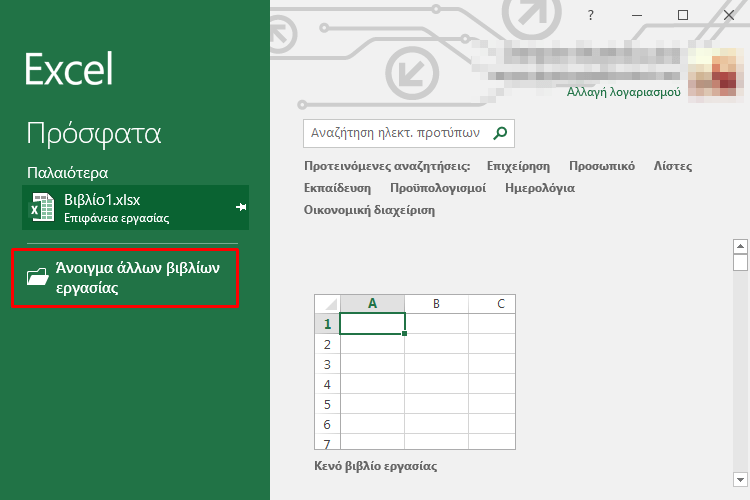Minimize the Excel window

coord(637,15)
